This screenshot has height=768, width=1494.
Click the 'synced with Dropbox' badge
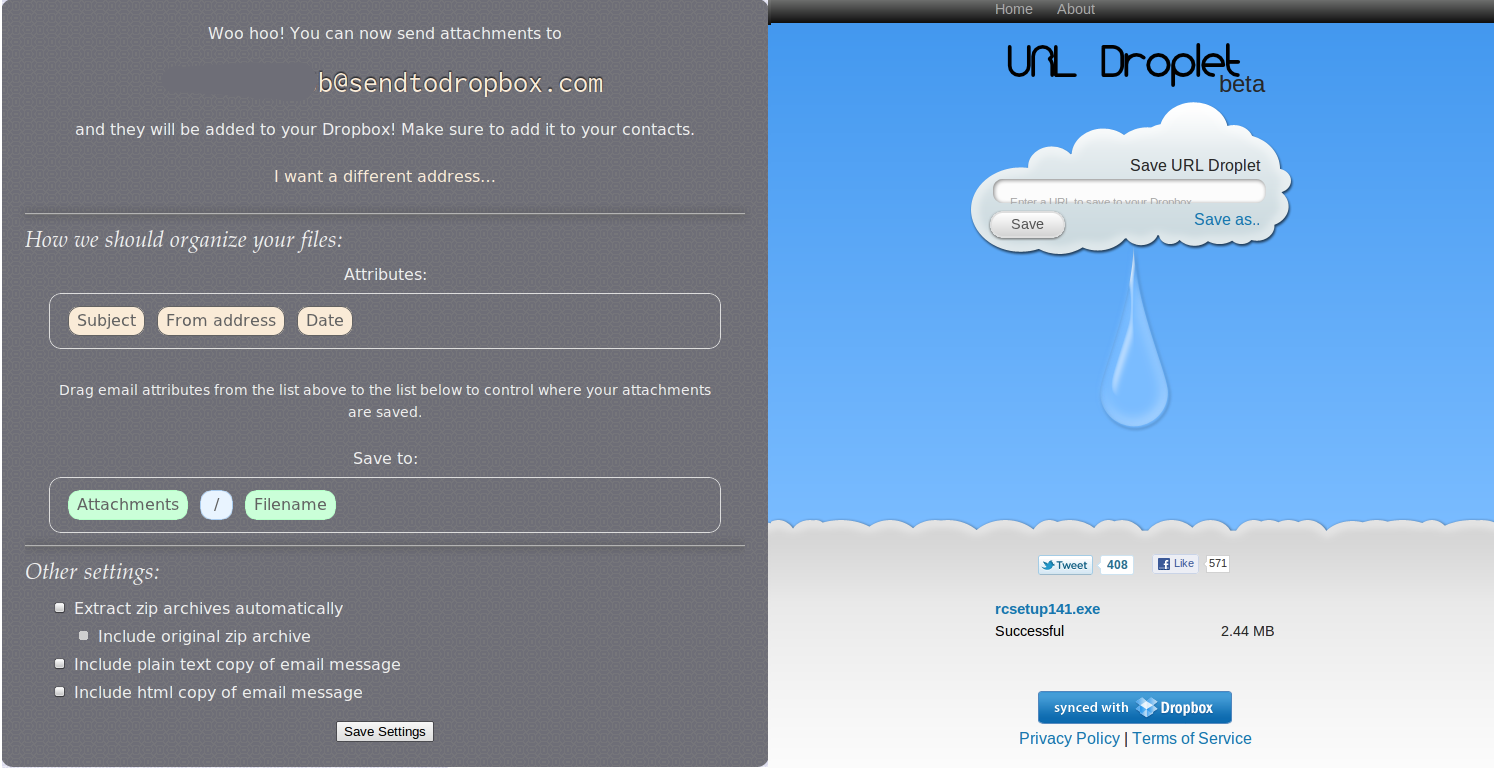tap(1134, 707)
